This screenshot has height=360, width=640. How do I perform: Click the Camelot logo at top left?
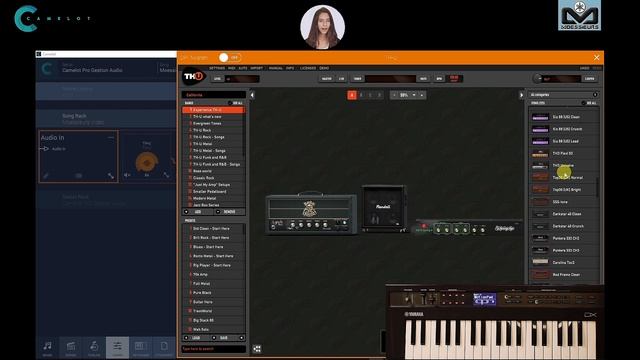[x=52, y=18]
